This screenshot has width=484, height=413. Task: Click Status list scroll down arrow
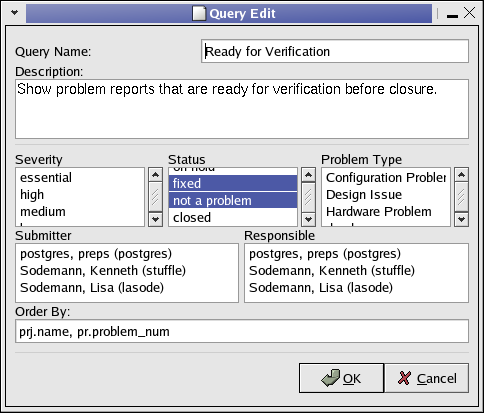[308, 219]
